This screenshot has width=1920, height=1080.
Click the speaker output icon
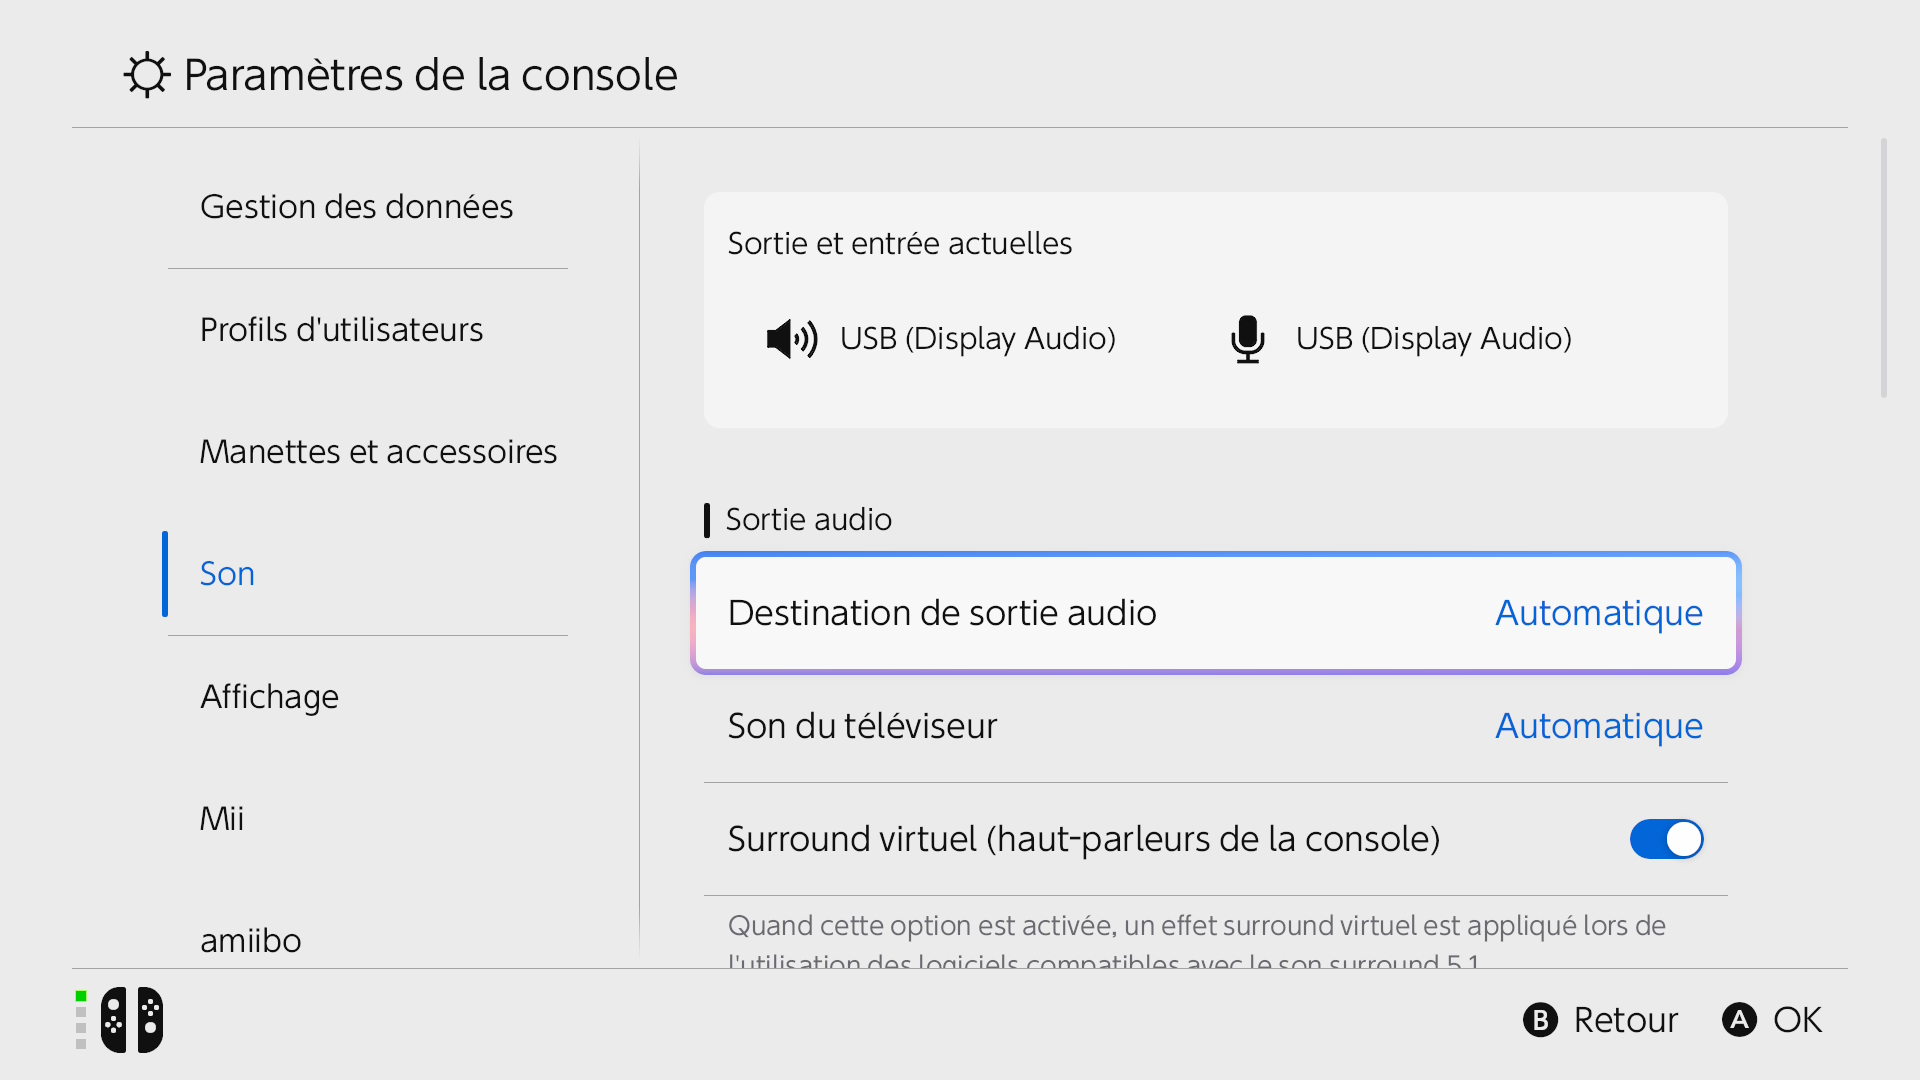pos(791,339)
